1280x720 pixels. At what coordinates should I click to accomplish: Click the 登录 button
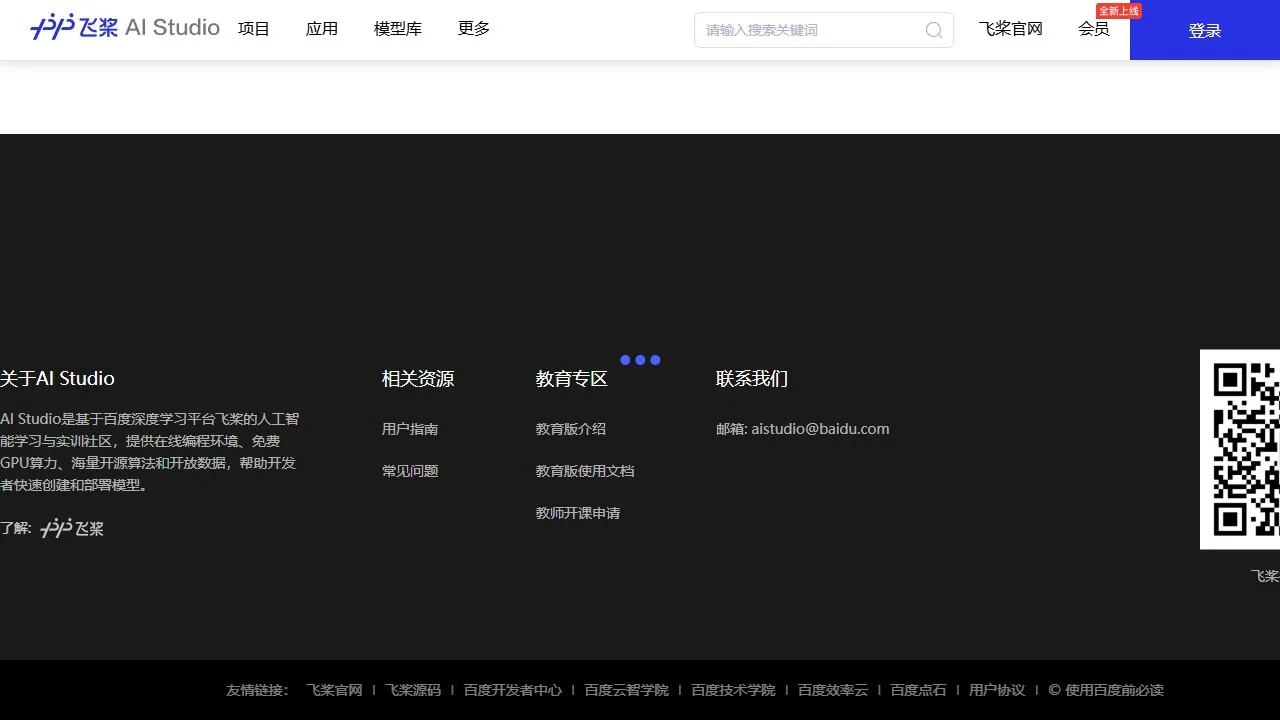[1205, 30]
